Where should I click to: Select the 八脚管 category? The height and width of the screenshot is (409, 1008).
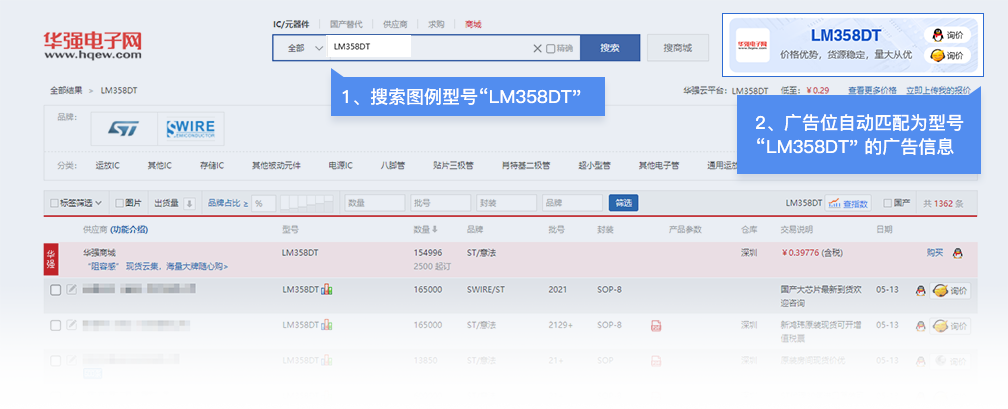pos(393,166)
